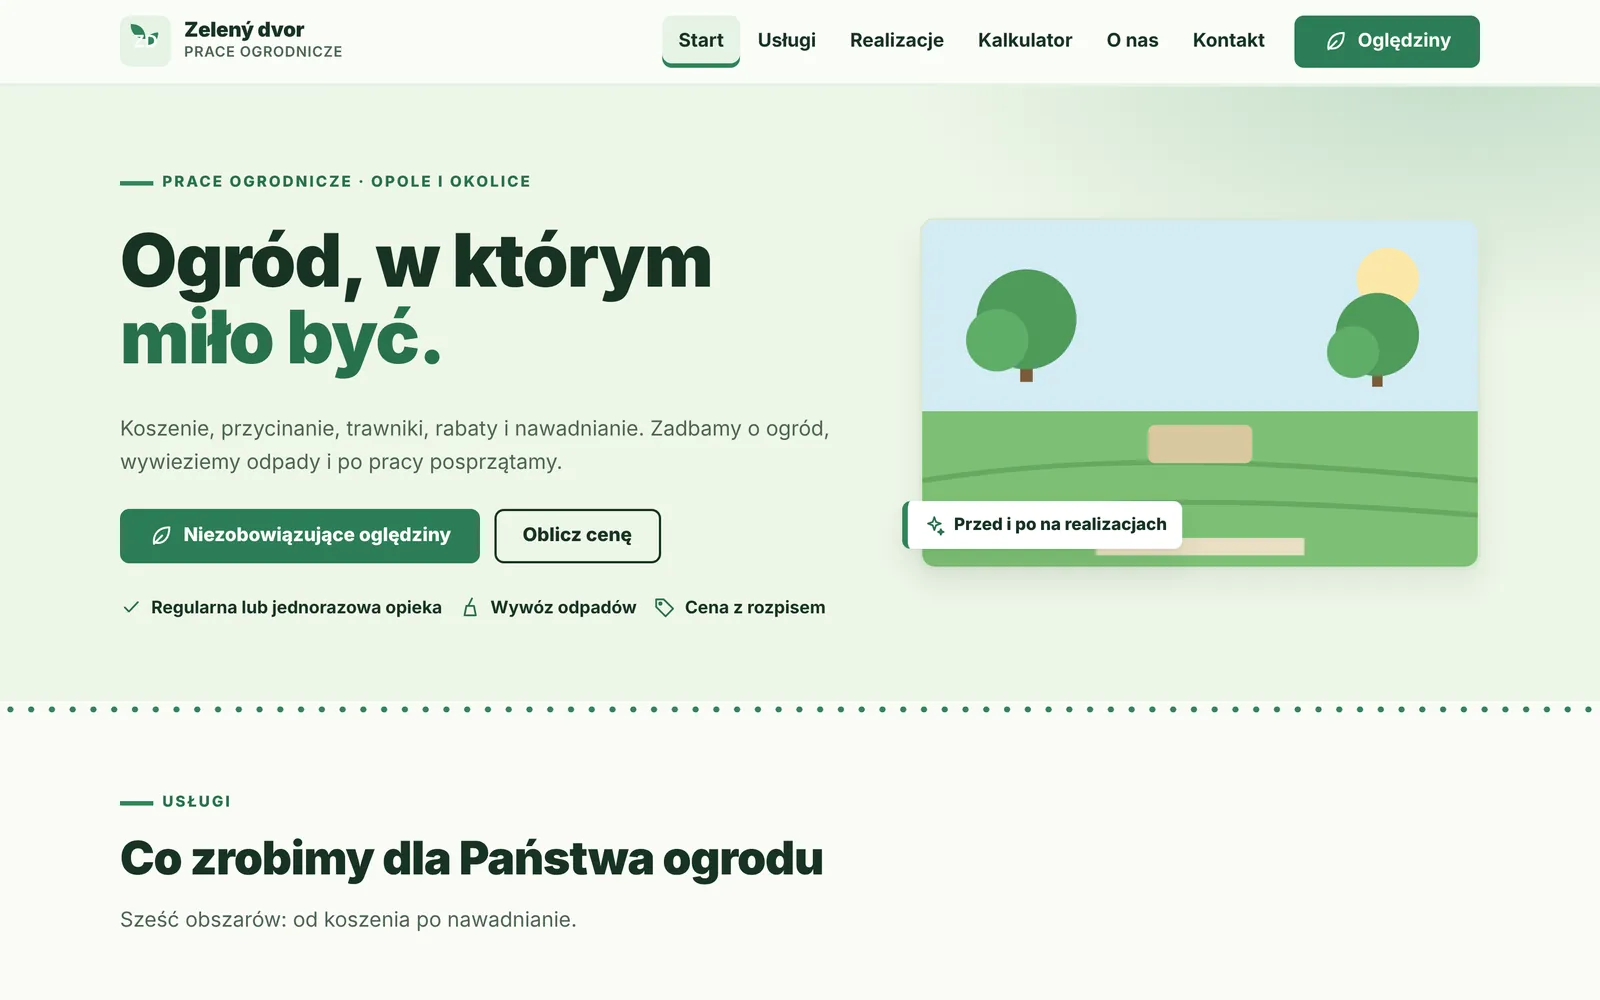Click the miło być. green headline text
The width and height of the screenshot is (1600, 1000).
(281, 340)
